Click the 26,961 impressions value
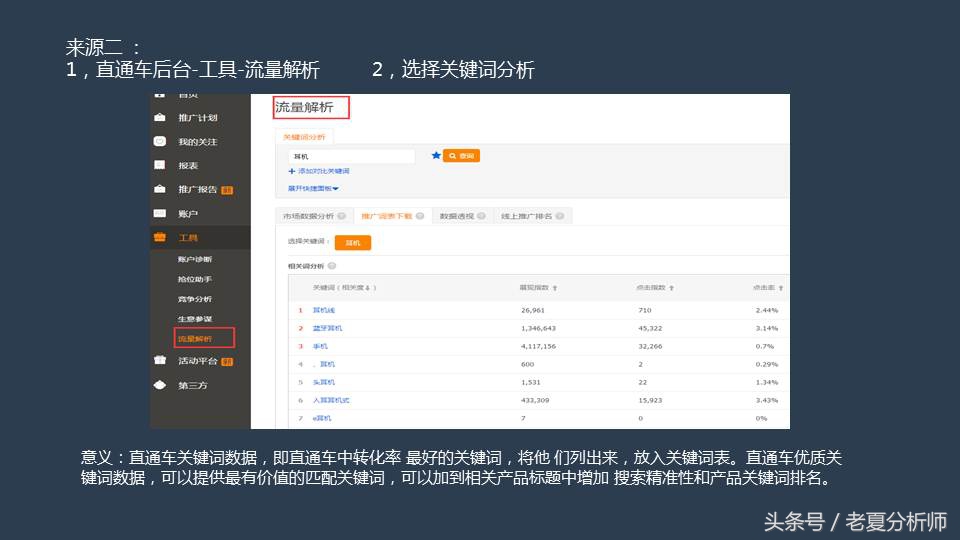Image resolution: width=960 pixels, height=540 pixels. (533, 310)
